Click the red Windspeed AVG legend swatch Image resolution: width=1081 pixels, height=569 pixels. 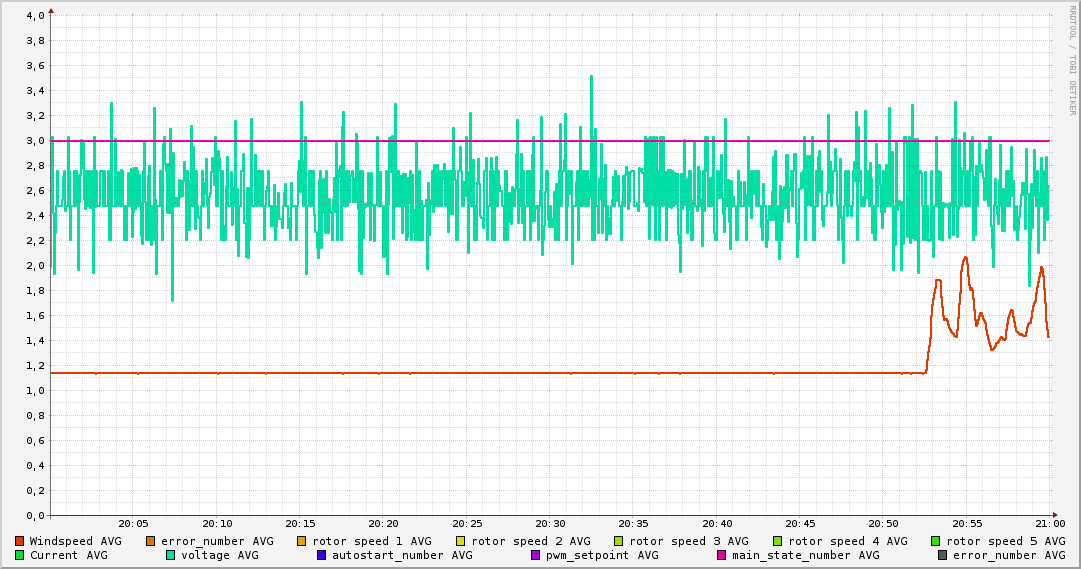coord(19,541)
